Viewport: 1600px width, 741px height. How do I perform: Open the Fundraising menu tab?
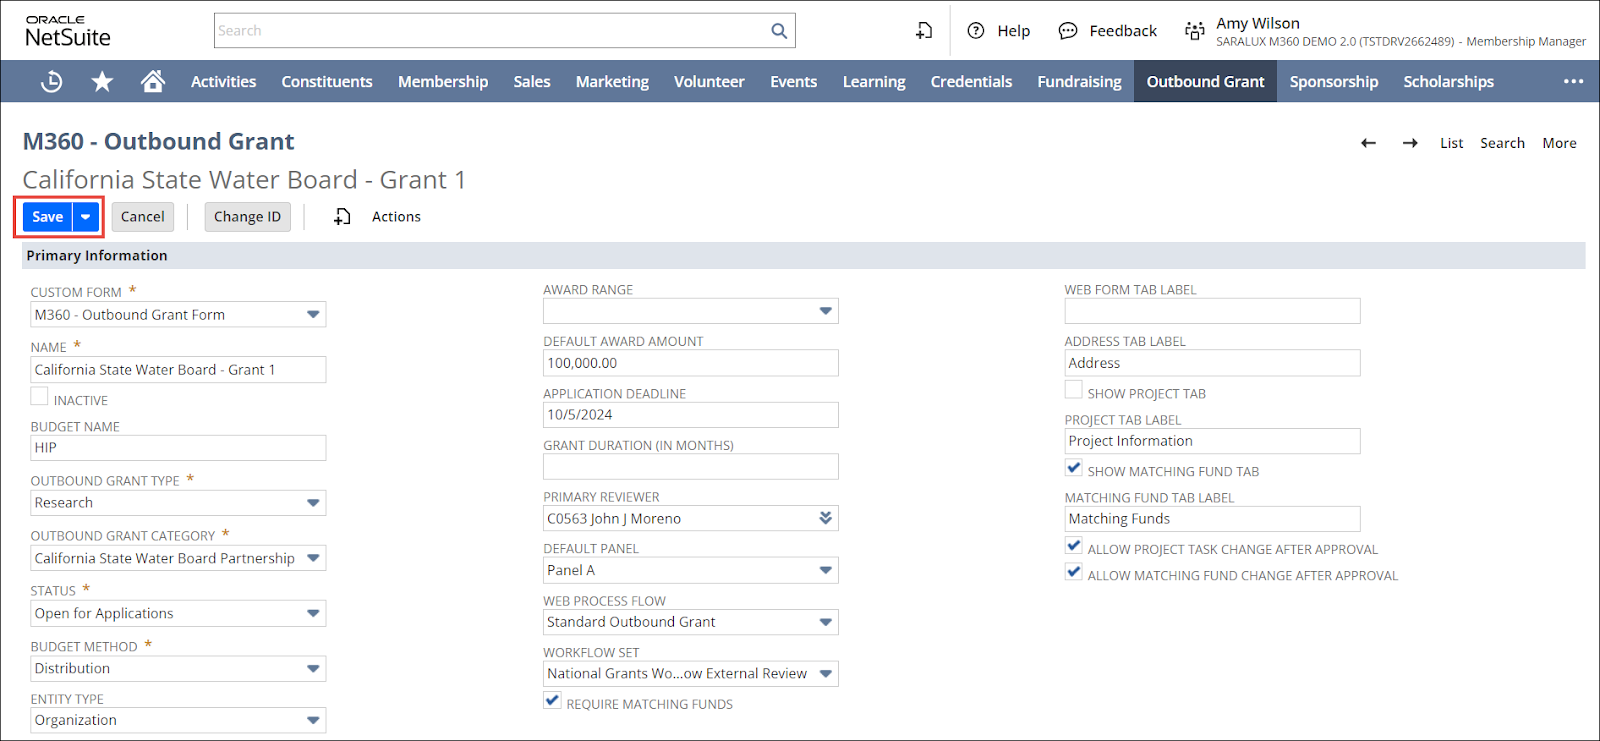pyautogui.click(x=1079, y=82)
